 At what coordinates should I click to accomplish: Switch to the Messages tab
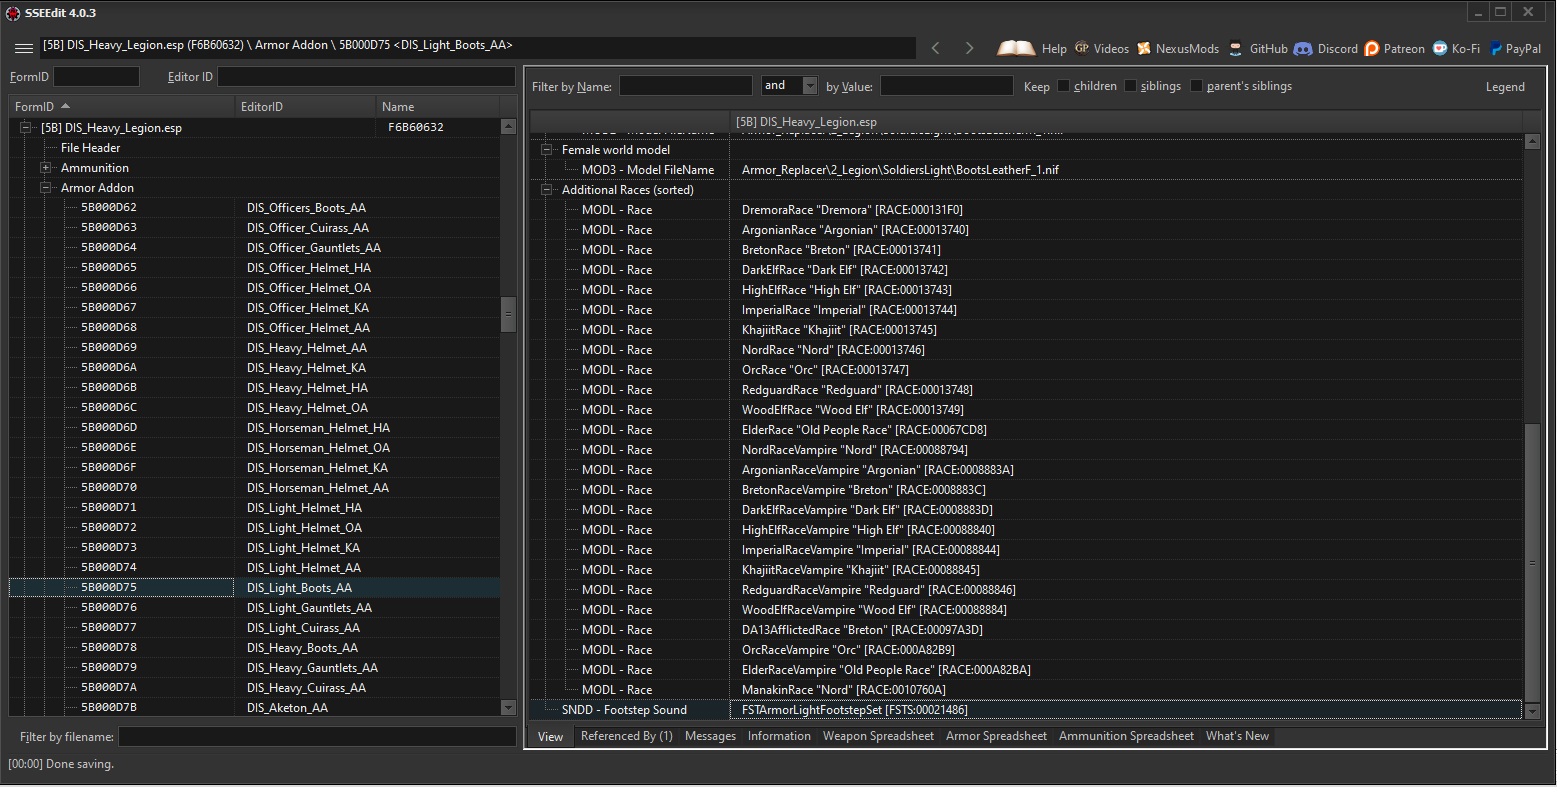tap(710, 736)
